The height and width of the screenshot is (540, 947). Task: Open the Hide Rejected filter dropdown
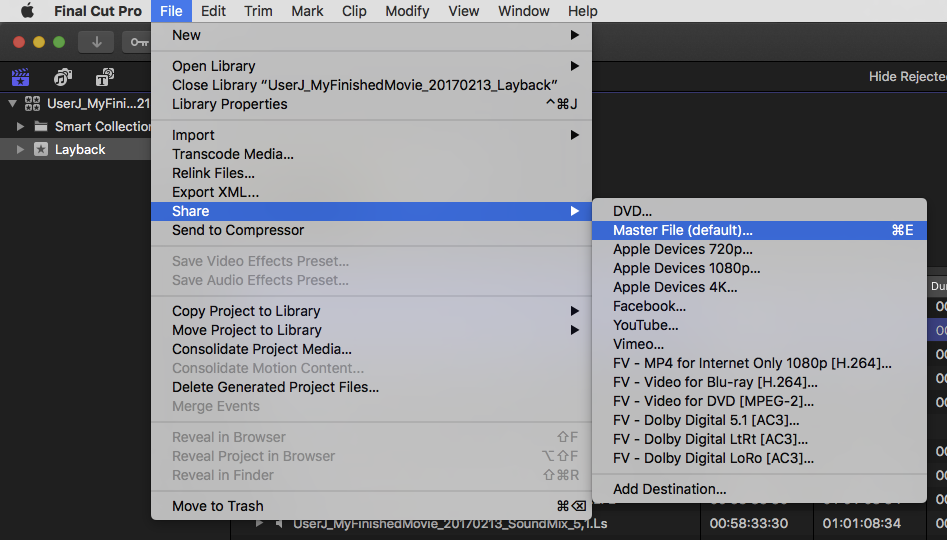tap(907, 77)
